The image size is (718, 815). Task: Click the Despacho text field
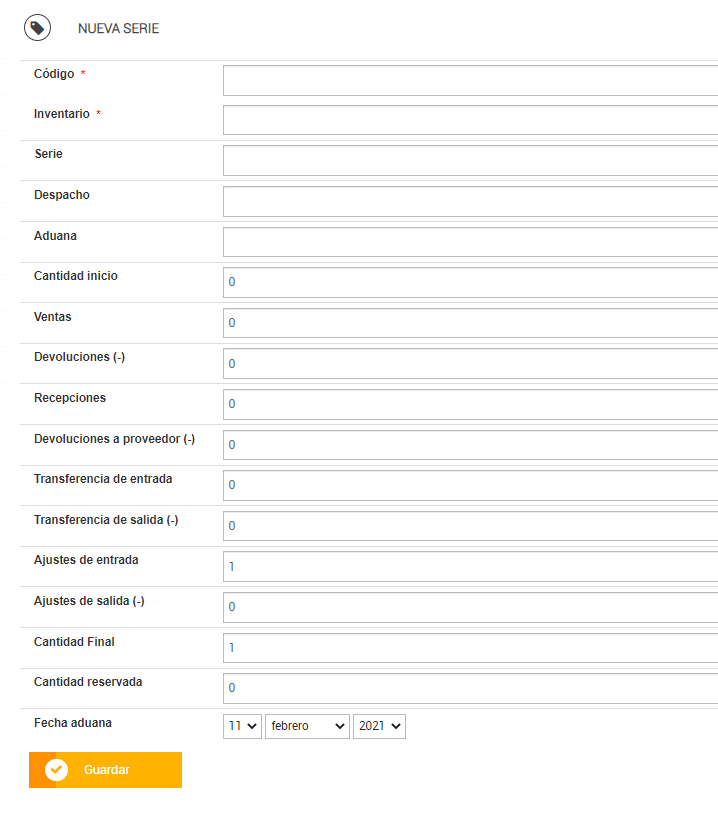(470, 201)
